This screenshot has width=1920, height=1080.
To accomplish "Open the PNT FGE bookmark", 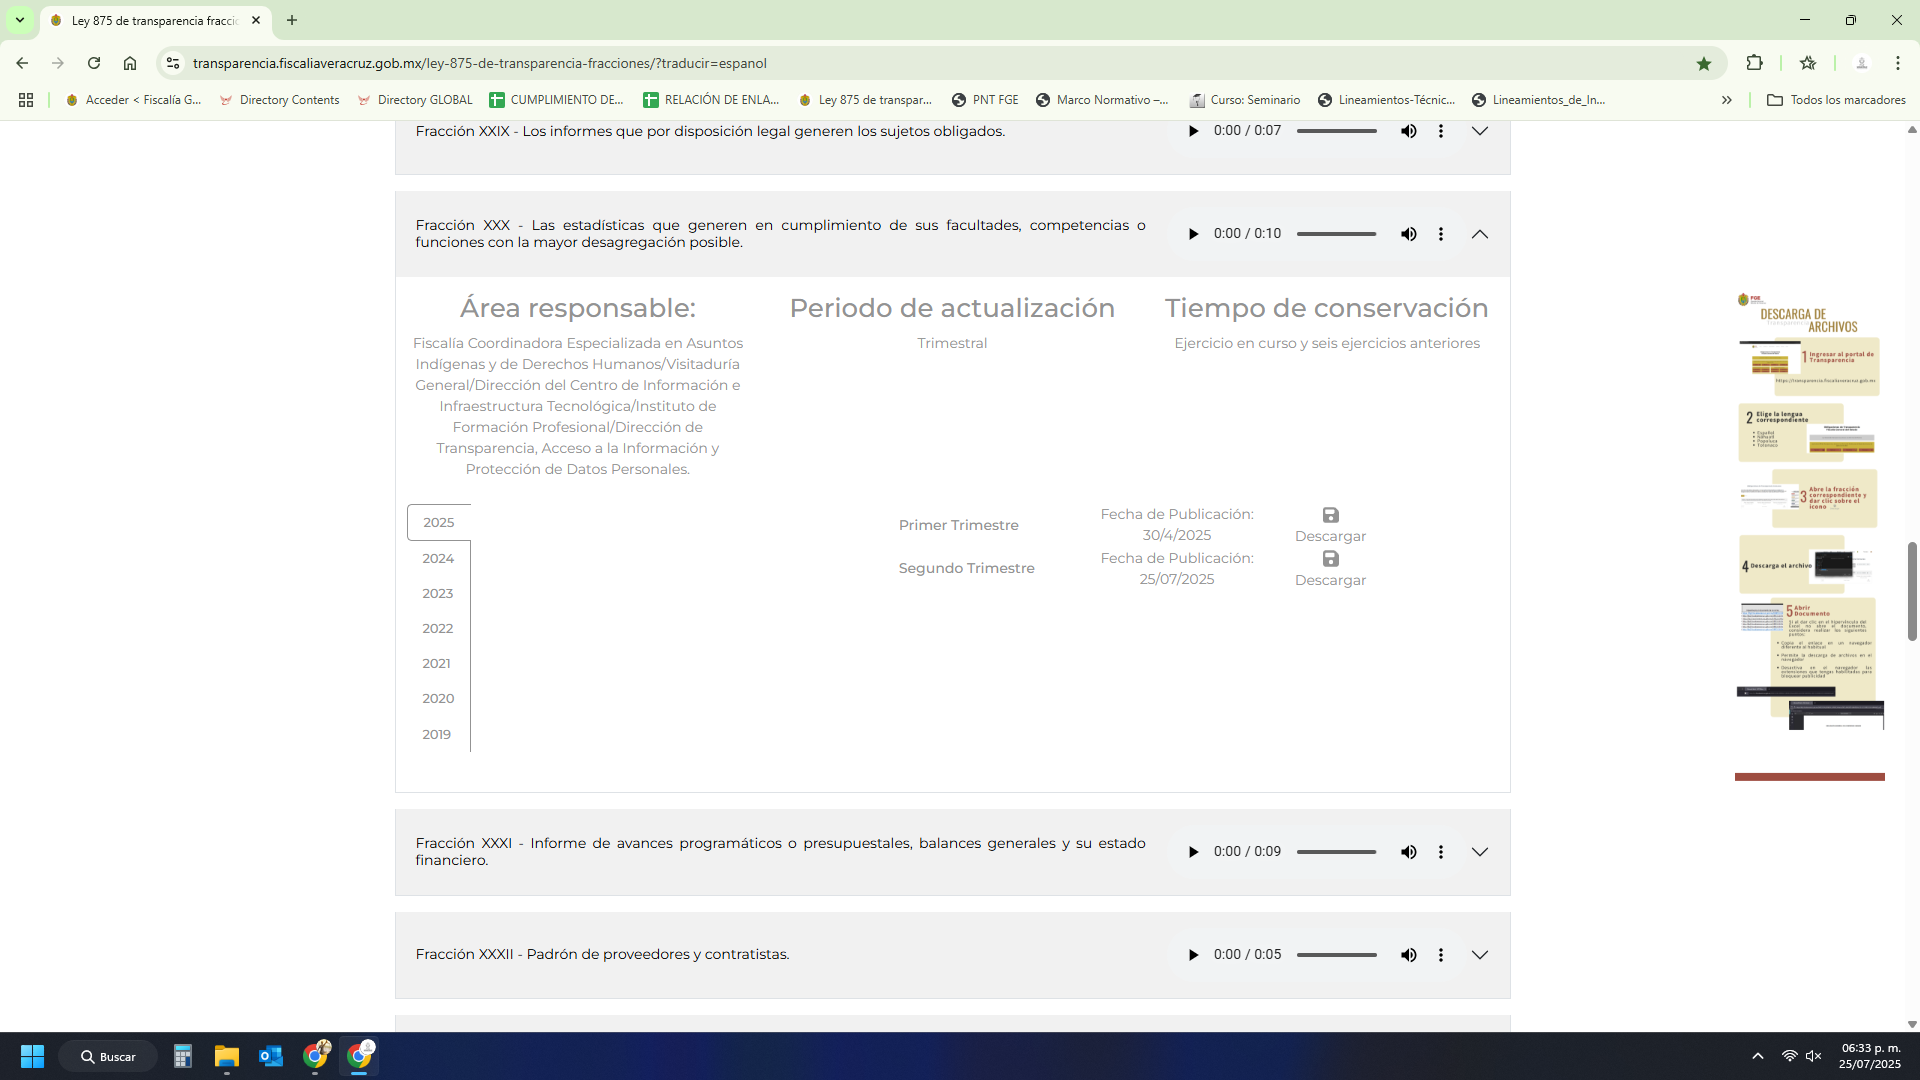I will click(985, 100).
